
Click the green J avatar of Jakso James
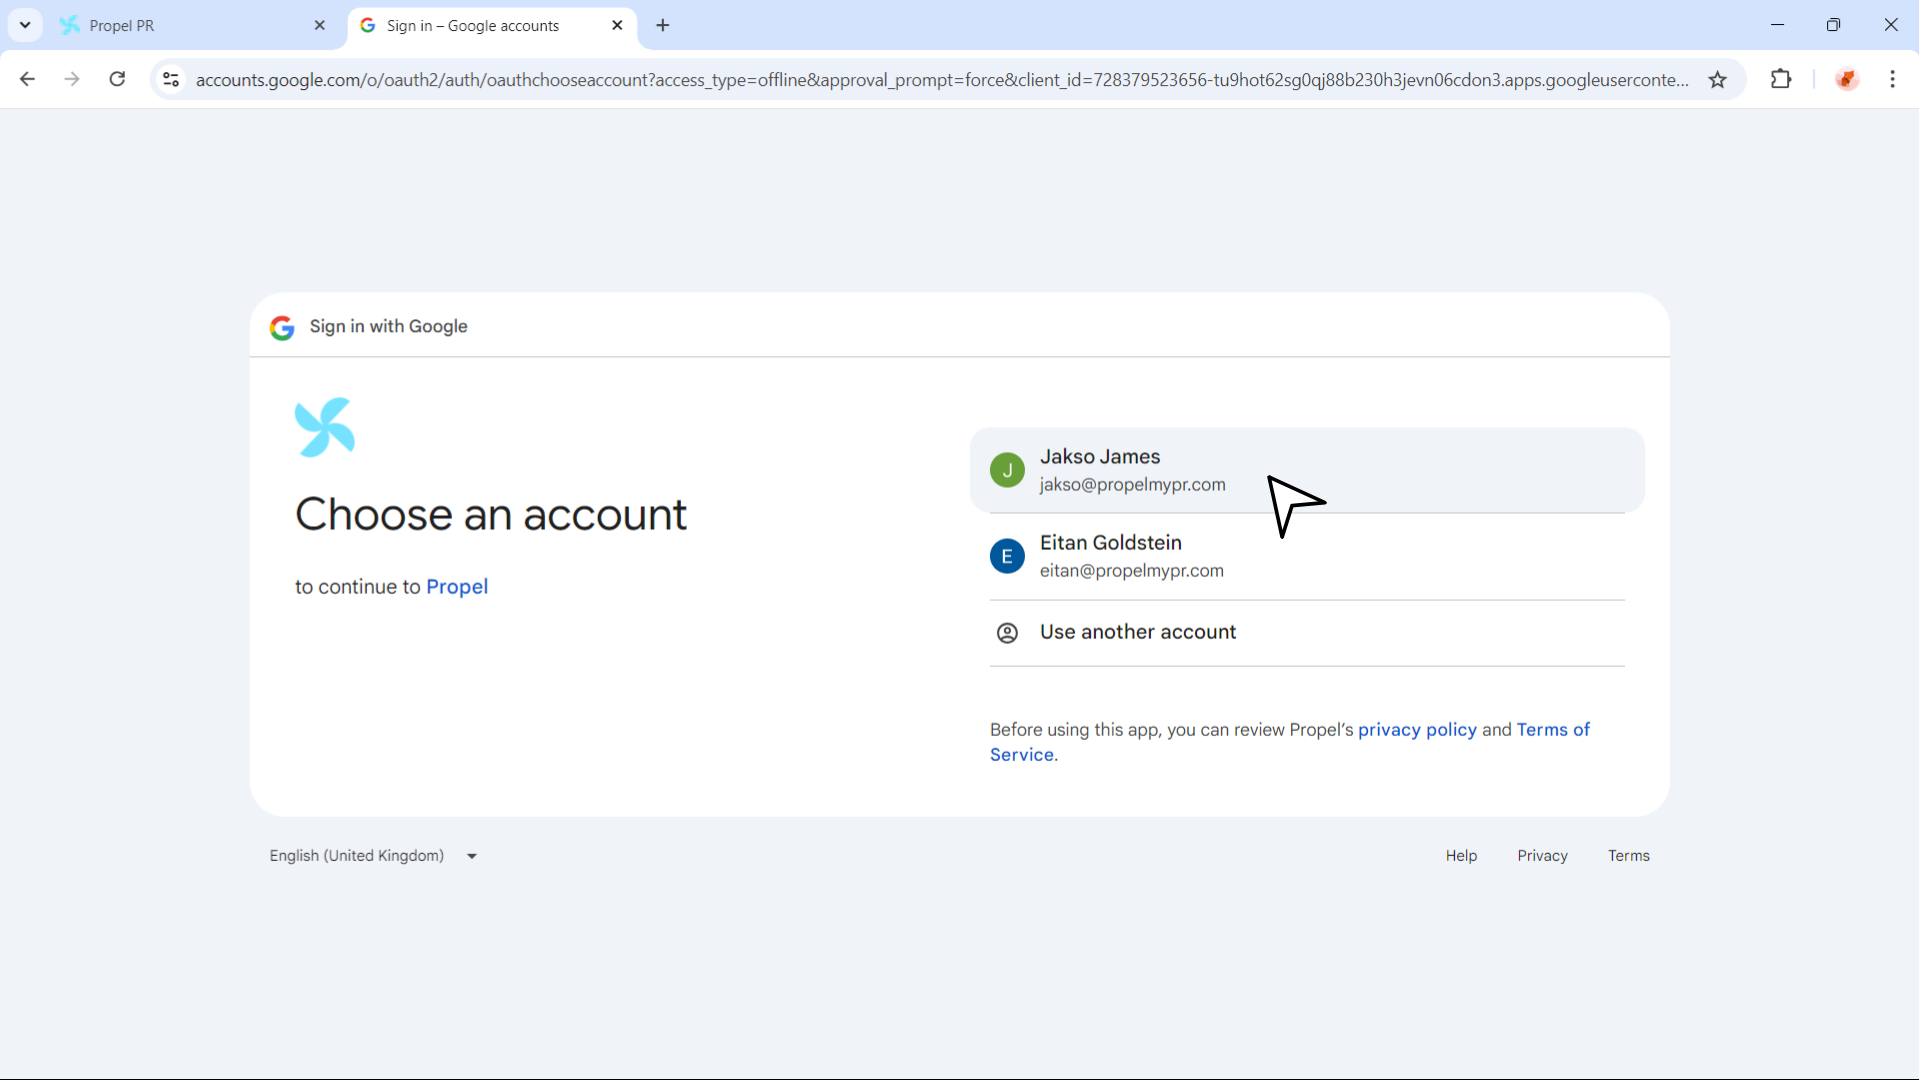1007,470
